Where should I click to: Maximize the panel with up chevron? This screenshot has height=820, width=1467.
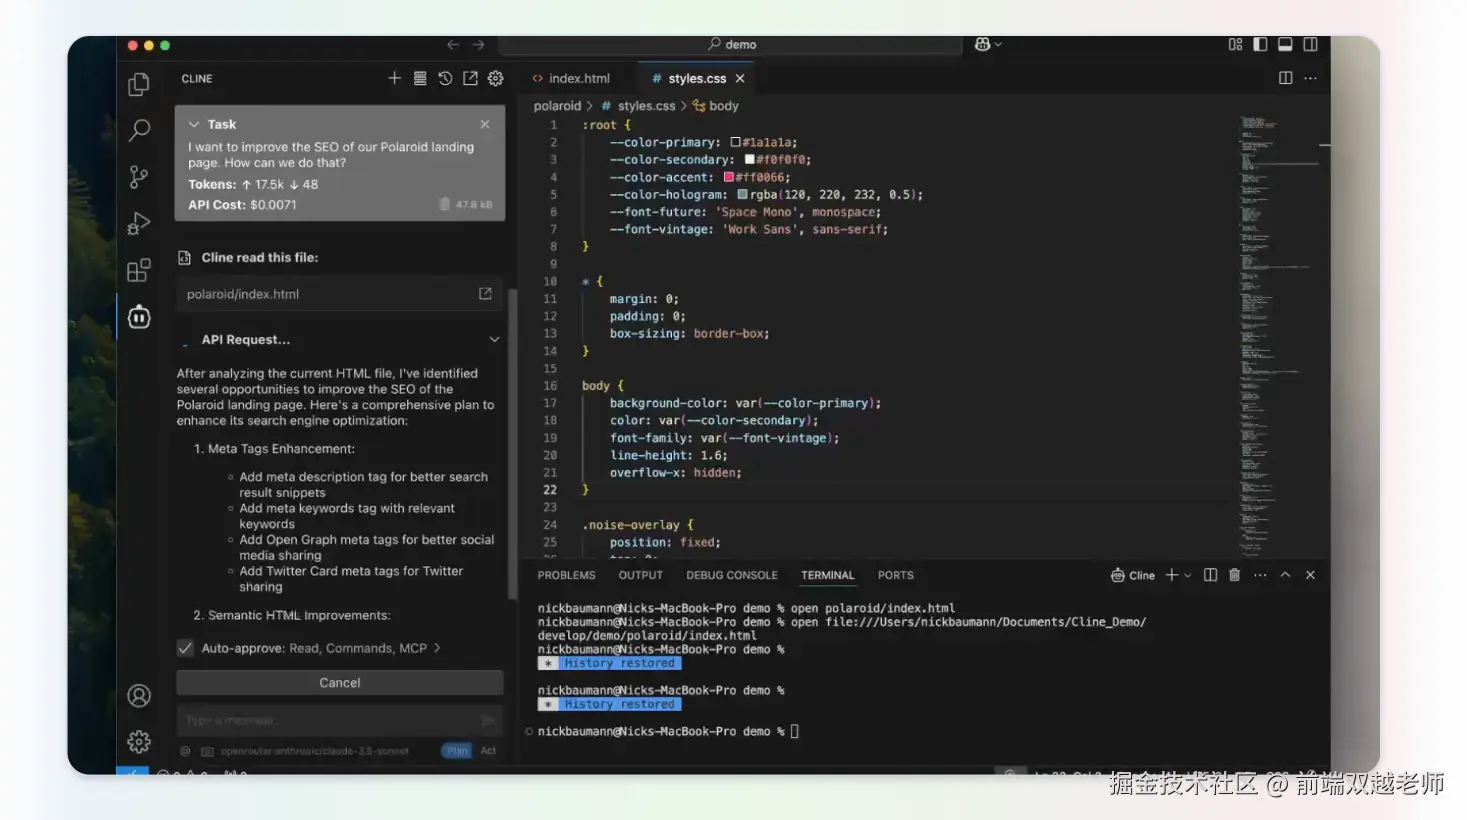pyautogui.click(x=1285, y=575)
